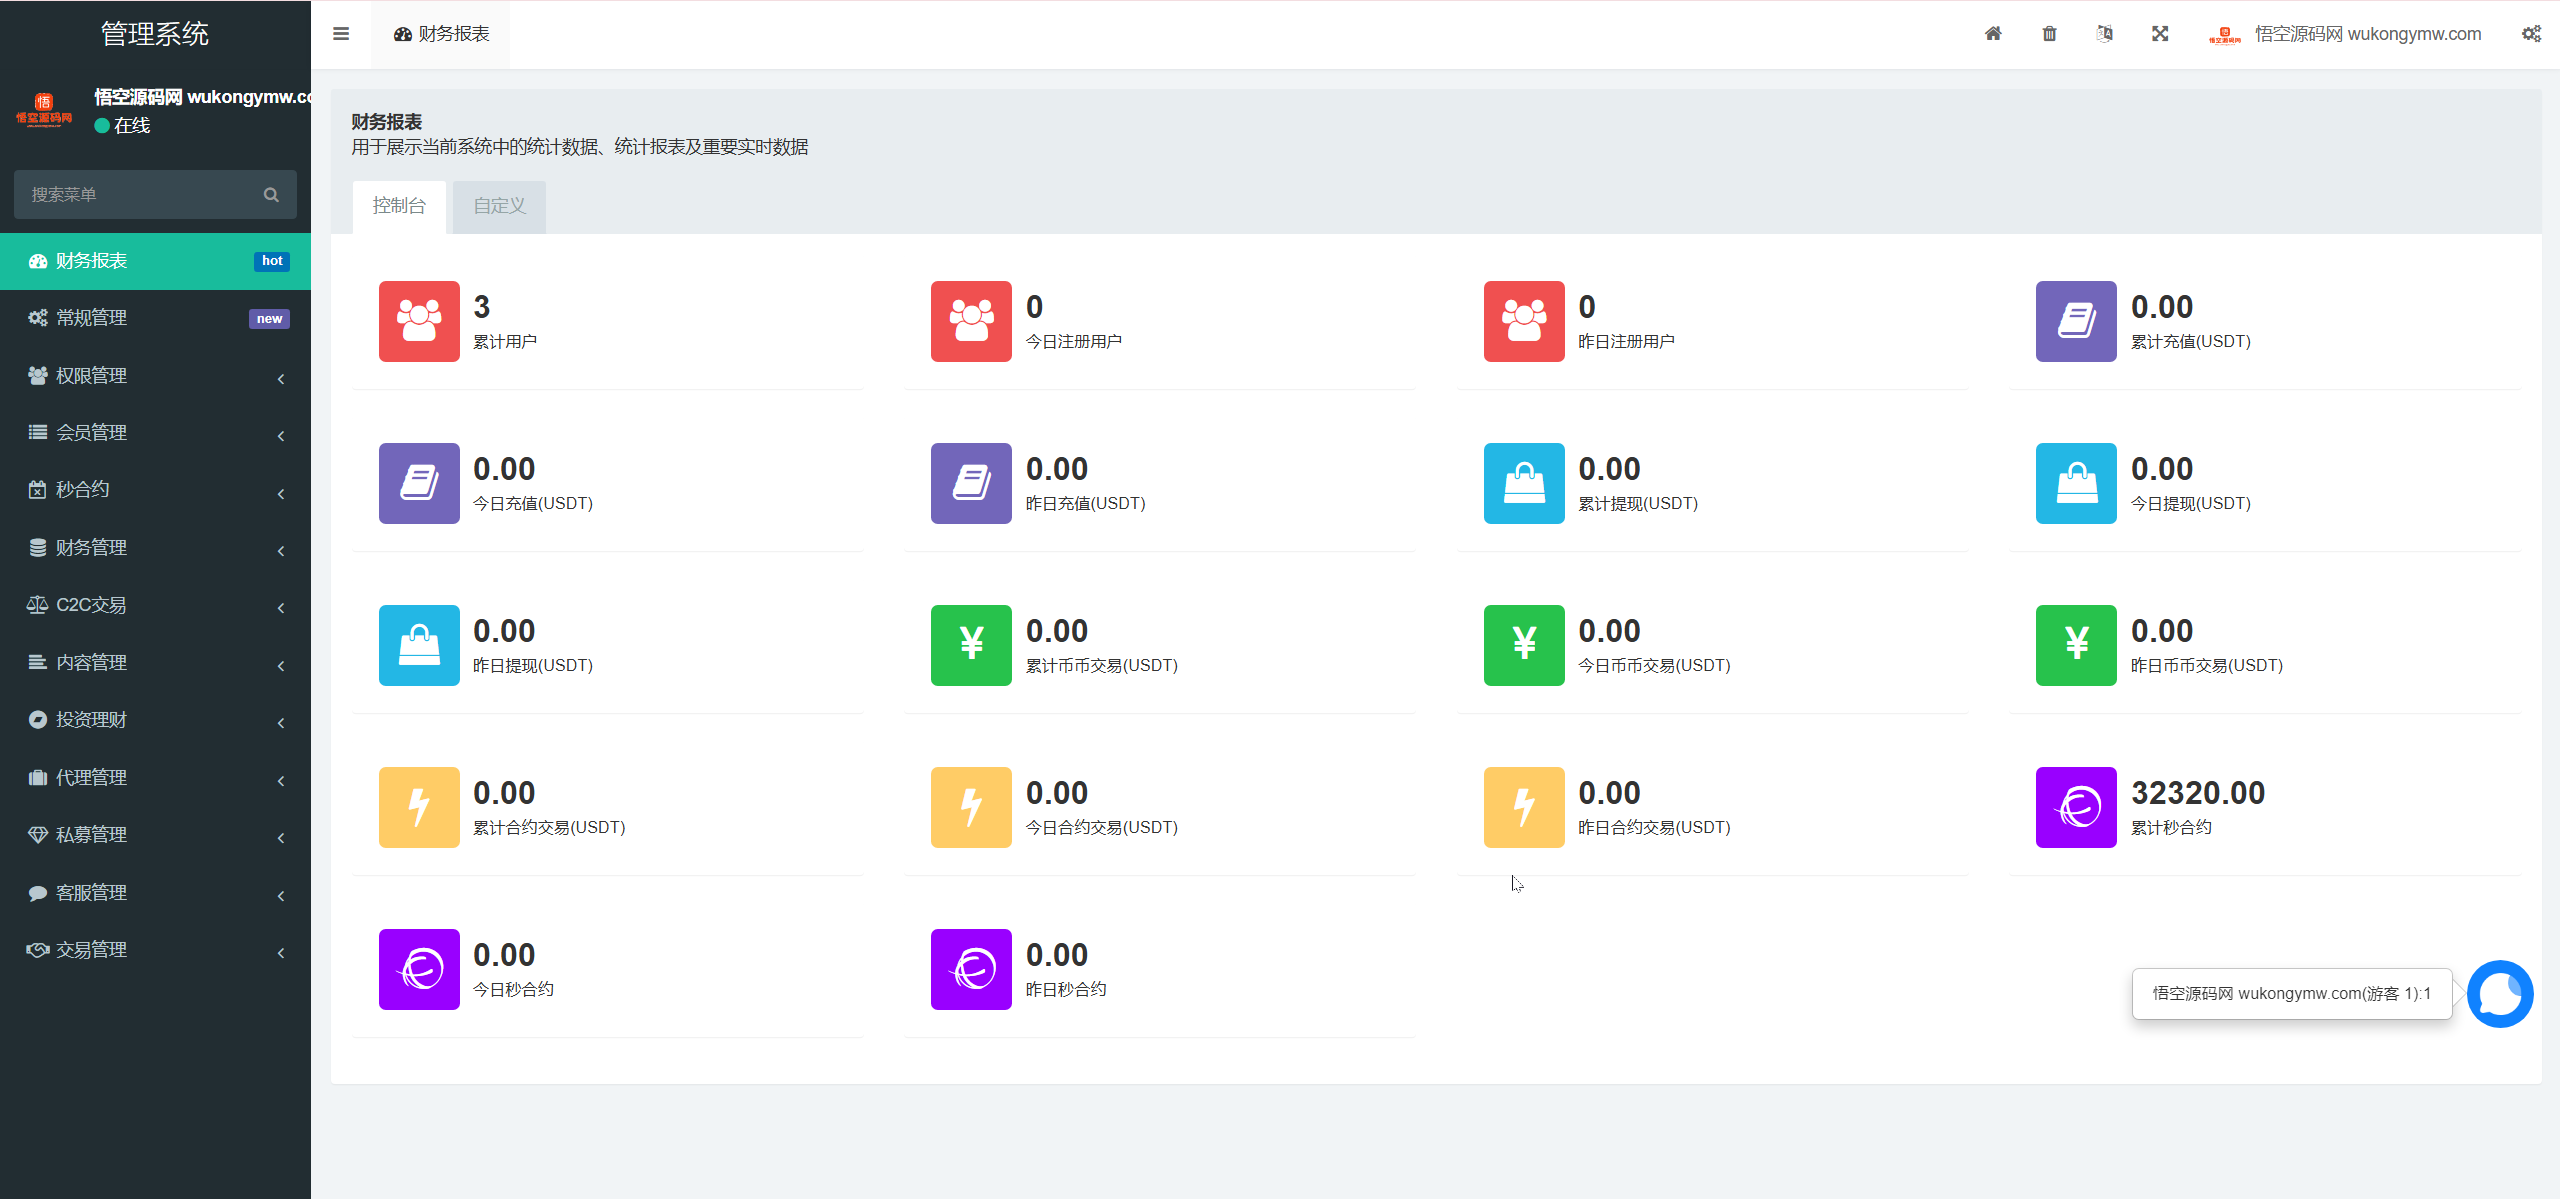Click the sidebar user avatar
This screenshot has height=1199, width=2560.
pos(44,110)
